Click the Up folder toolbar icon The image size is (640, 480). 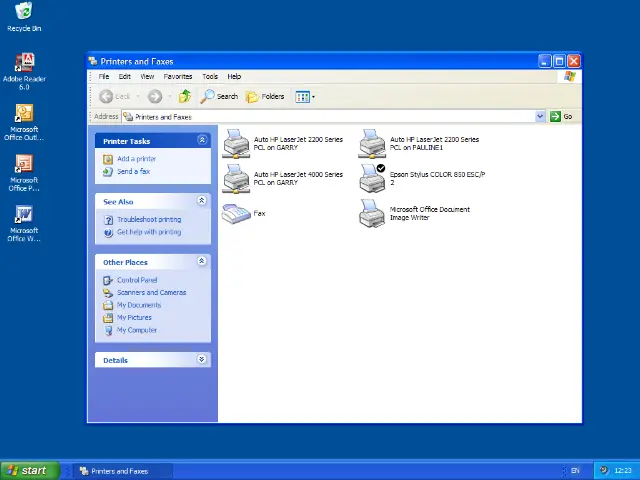(185, 96)
